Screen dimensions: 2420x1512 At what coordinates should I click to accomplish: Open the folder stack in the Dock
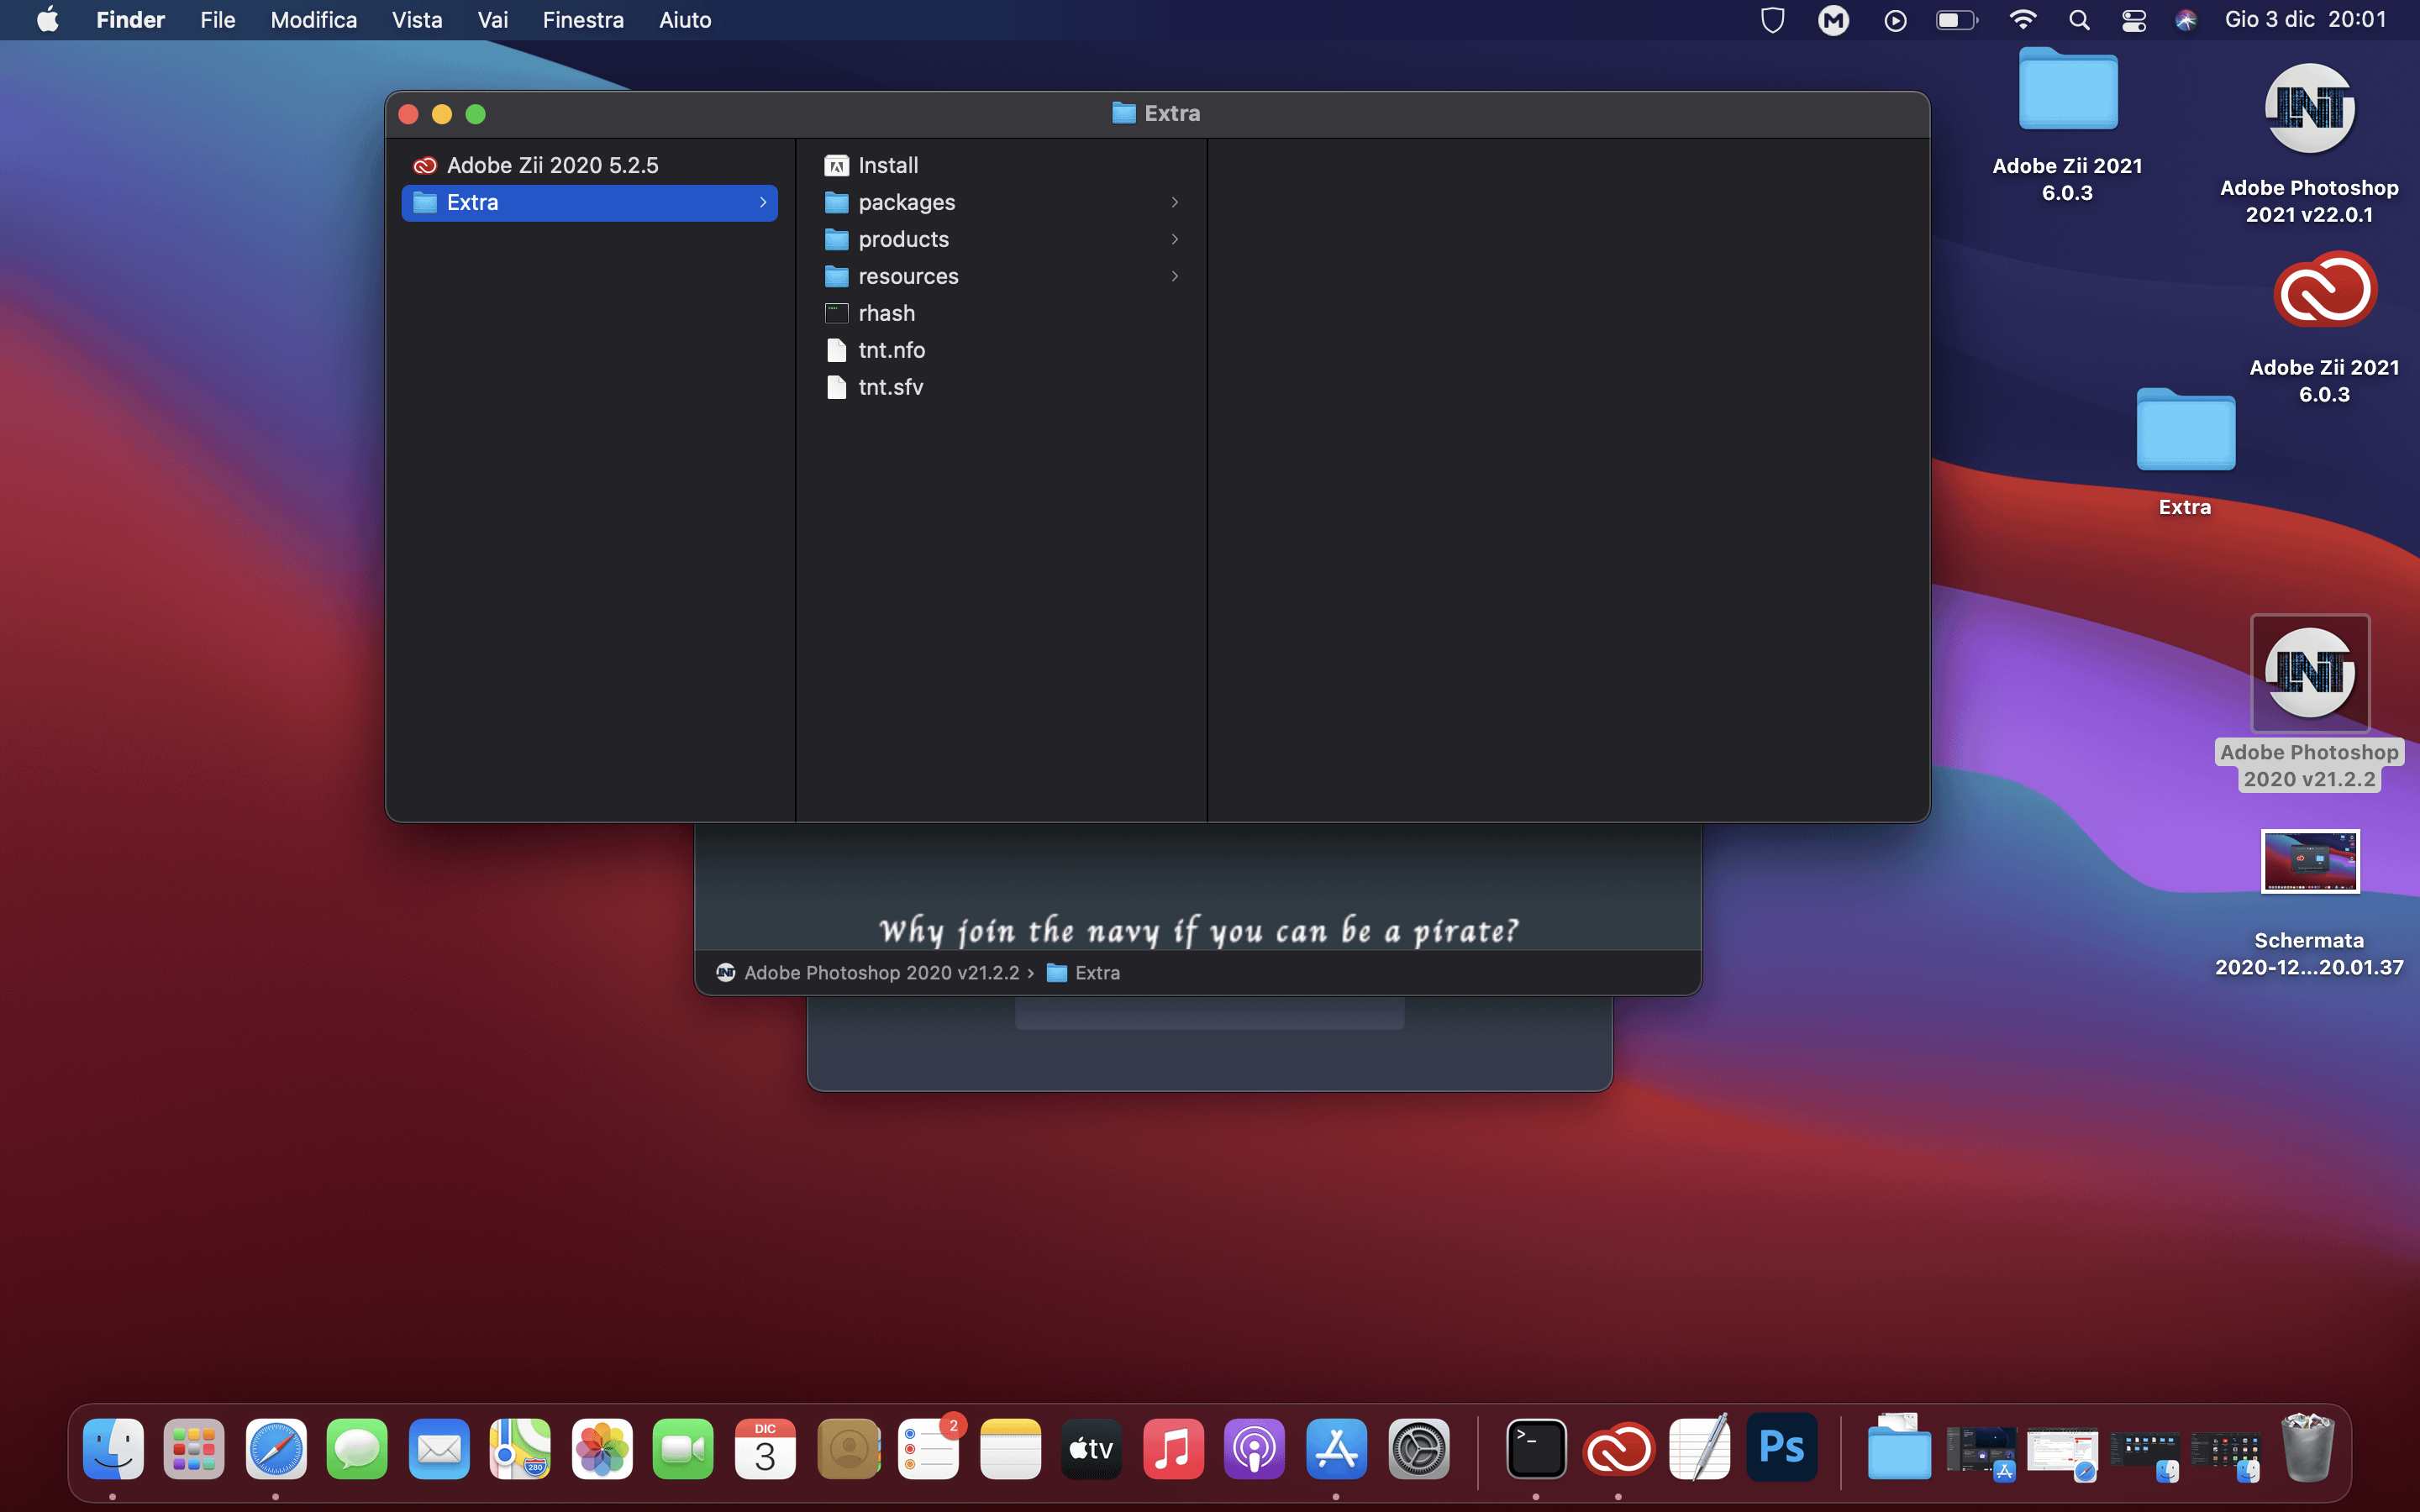(x=1899, y=1448)
